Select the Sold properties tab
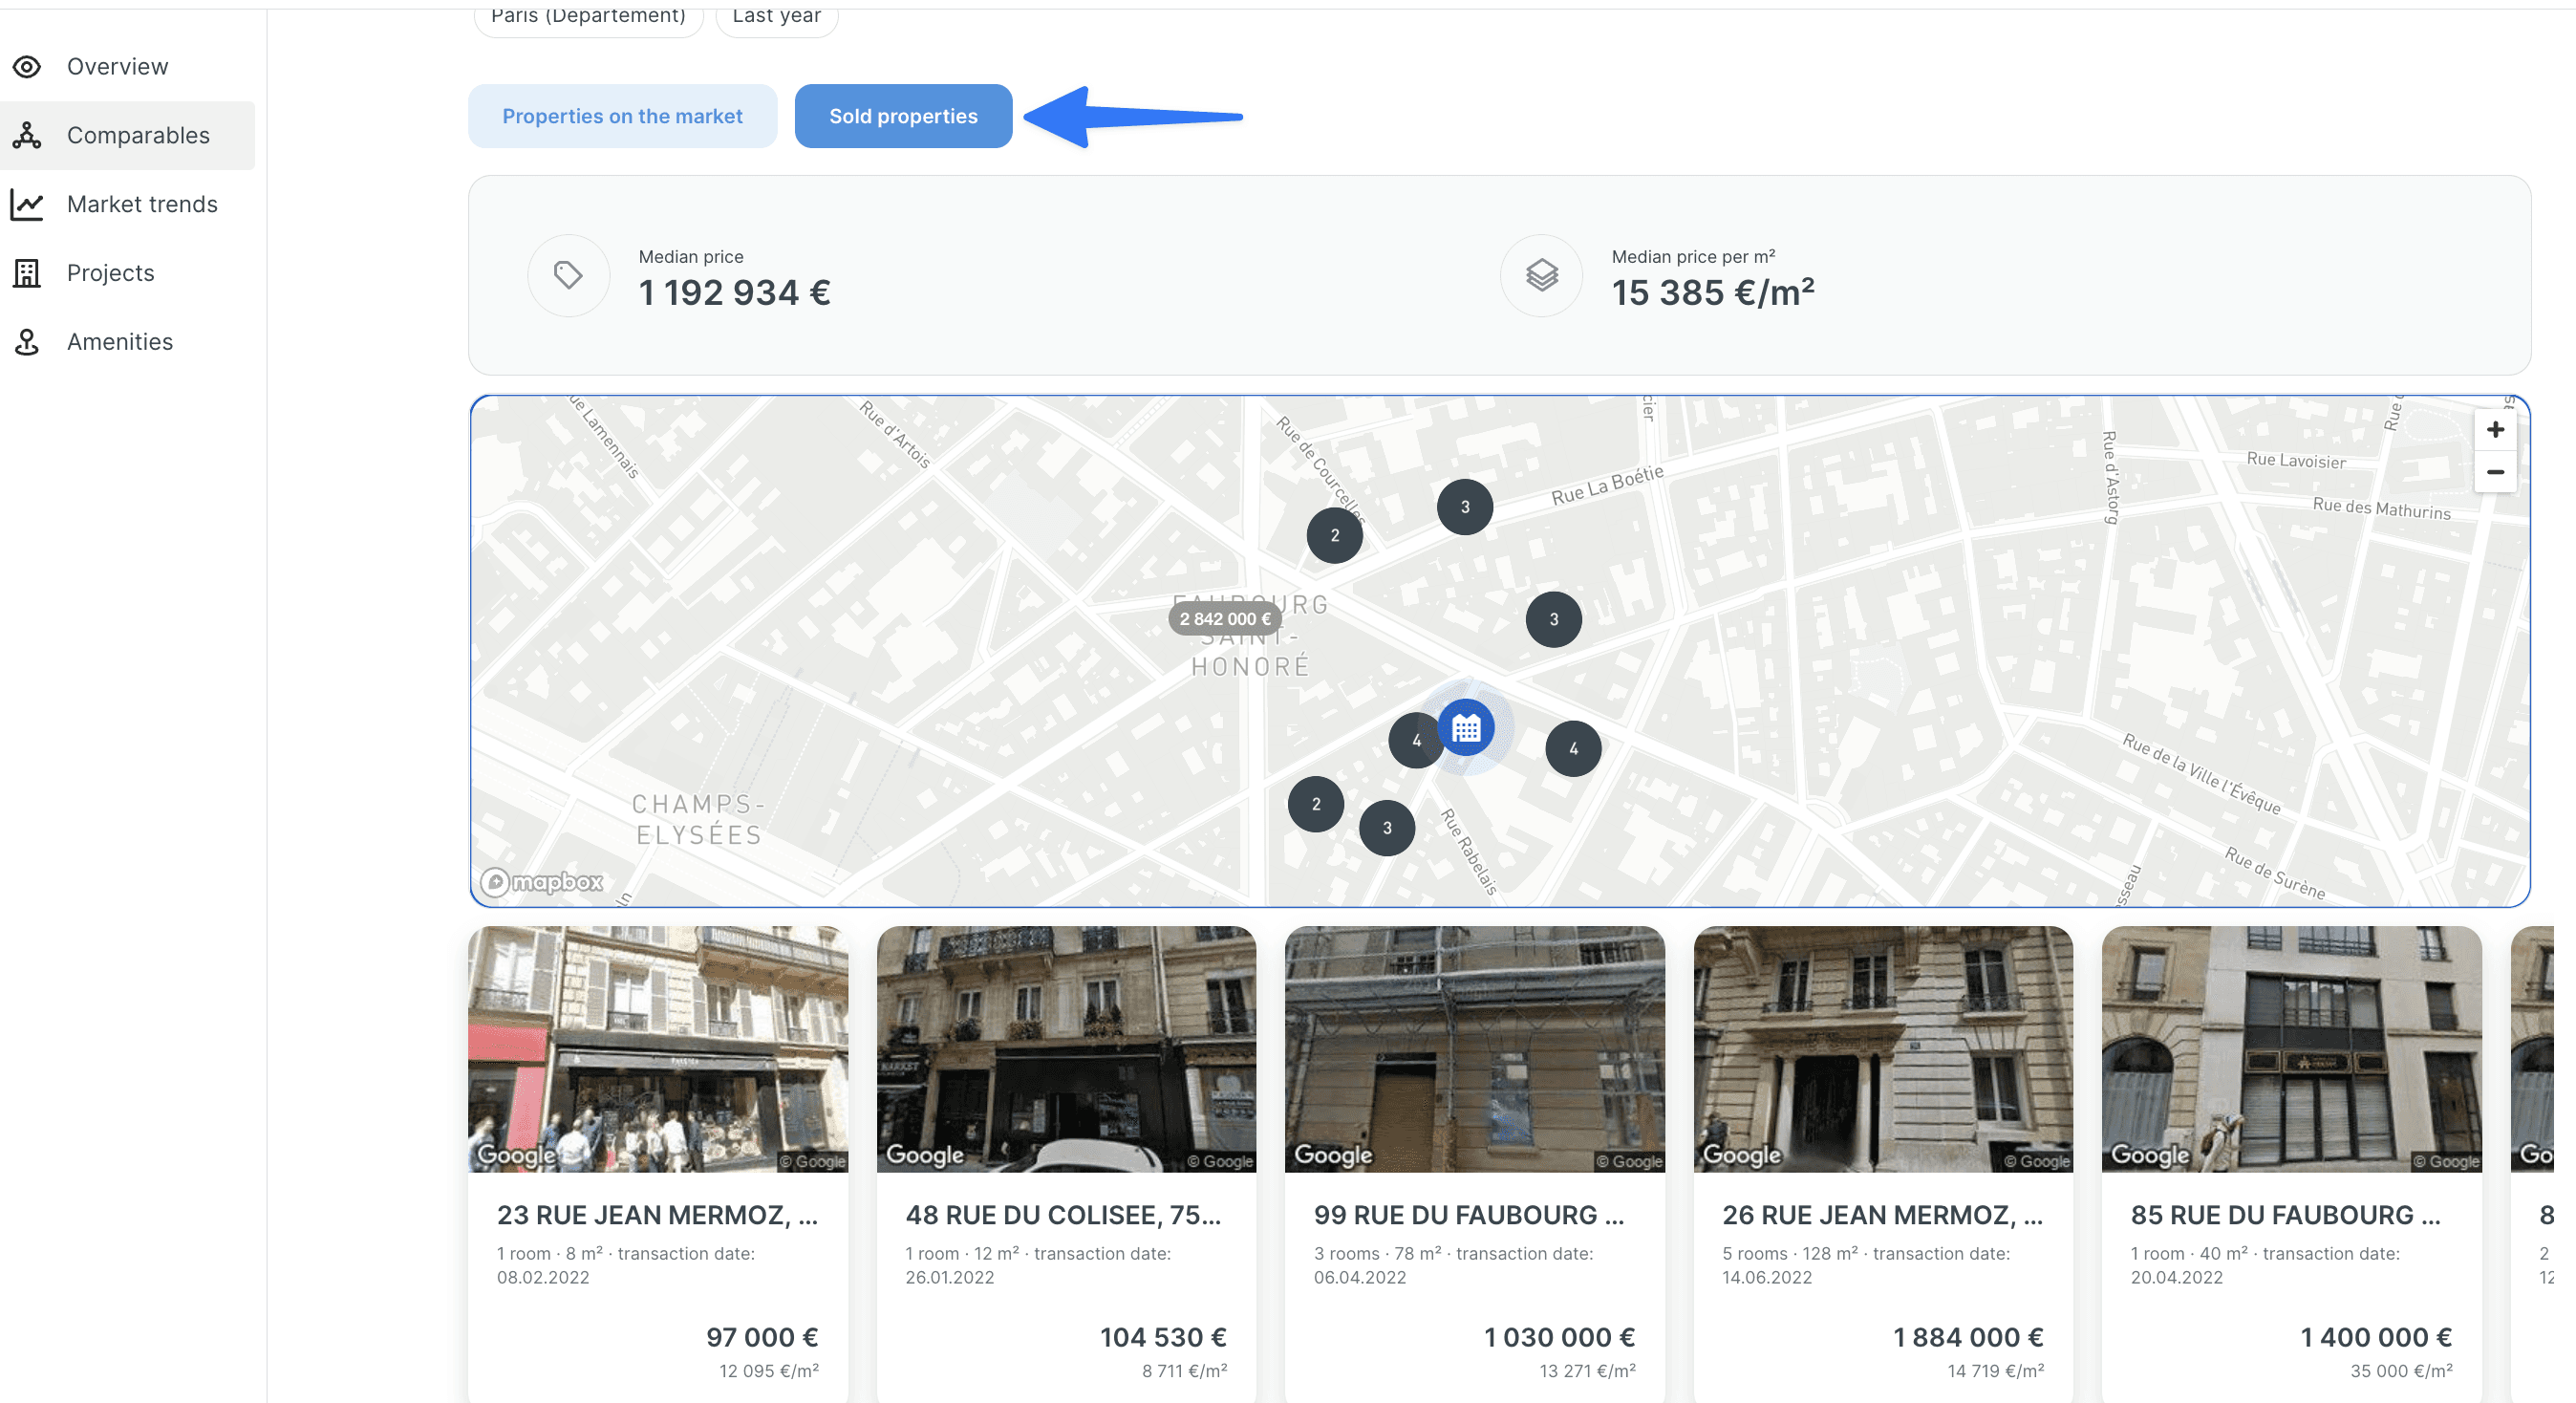The image size is (2576, 1403). 903,116
